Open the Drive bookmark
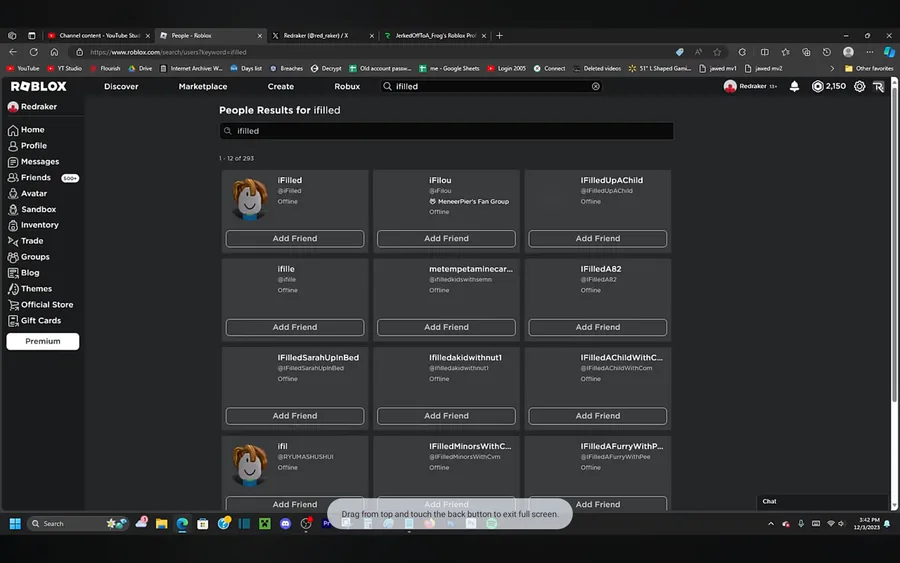Screen dimensions: 900x563 pyautogui.click(x=141, y=68)
